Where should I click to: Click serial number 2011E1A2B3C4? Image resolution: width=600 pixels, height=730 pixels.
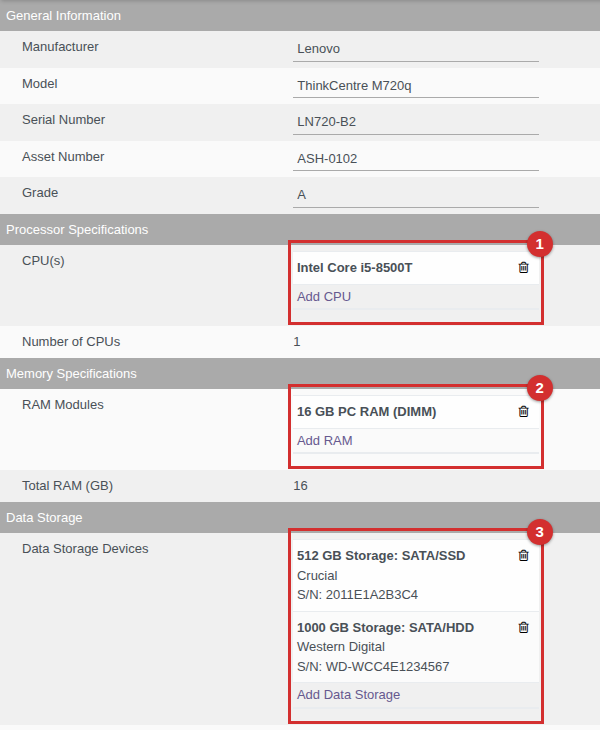click(x=371, y=595)
